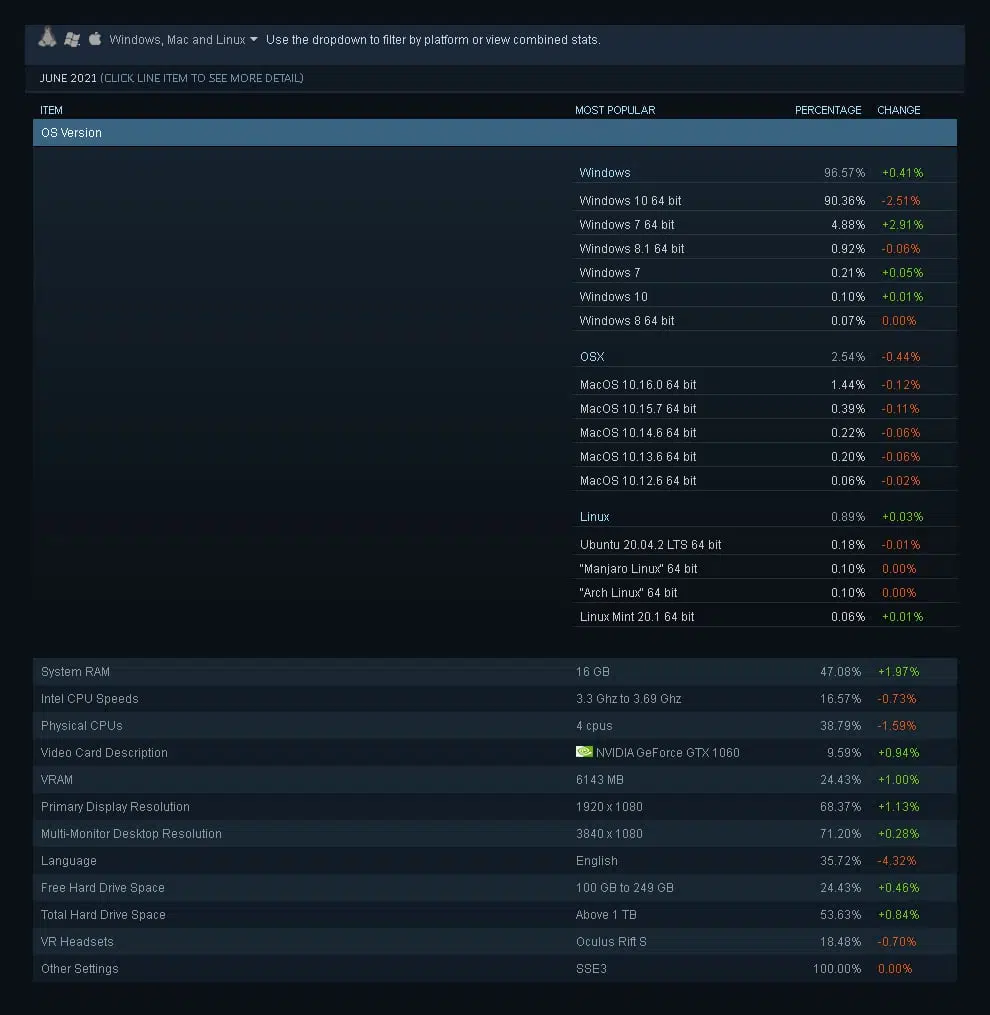Select the "Manjaro Linux" 64 bit entry
The width and height of the screenshot is (990, 1015).
tap(638, 568)
